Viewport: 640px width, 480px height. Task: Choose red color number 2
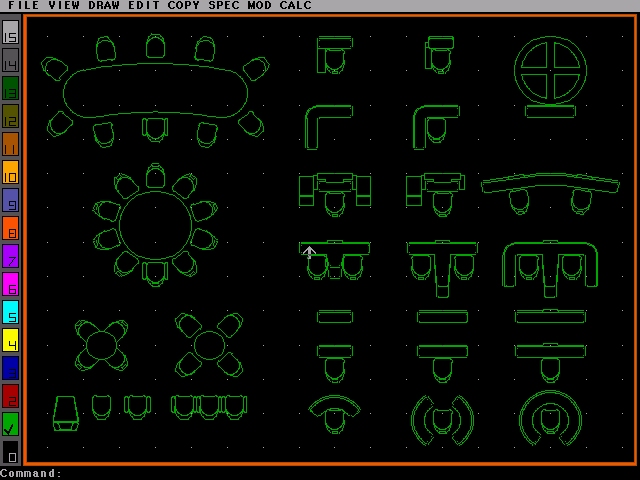10,396
